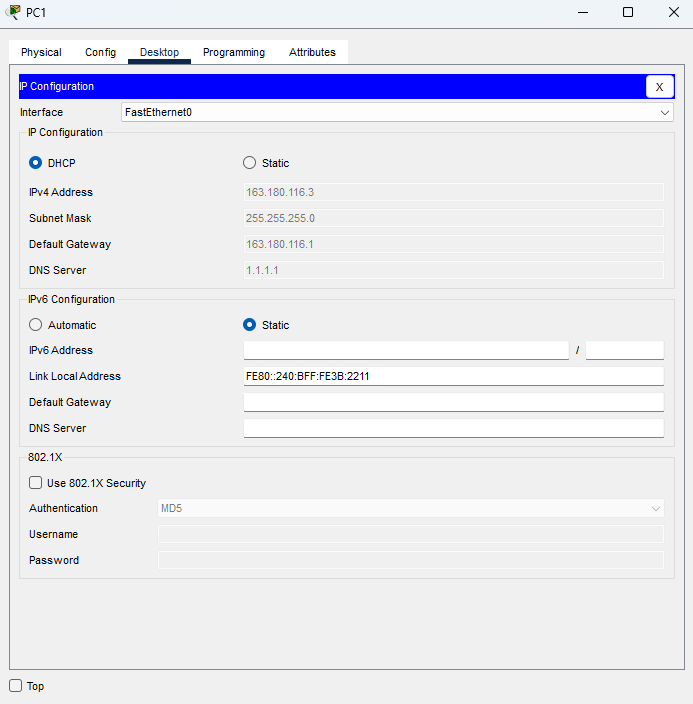Click the IPv4 DNS Server field 1.1.1.1
The image size is (693, 704).
click(454, 270)
